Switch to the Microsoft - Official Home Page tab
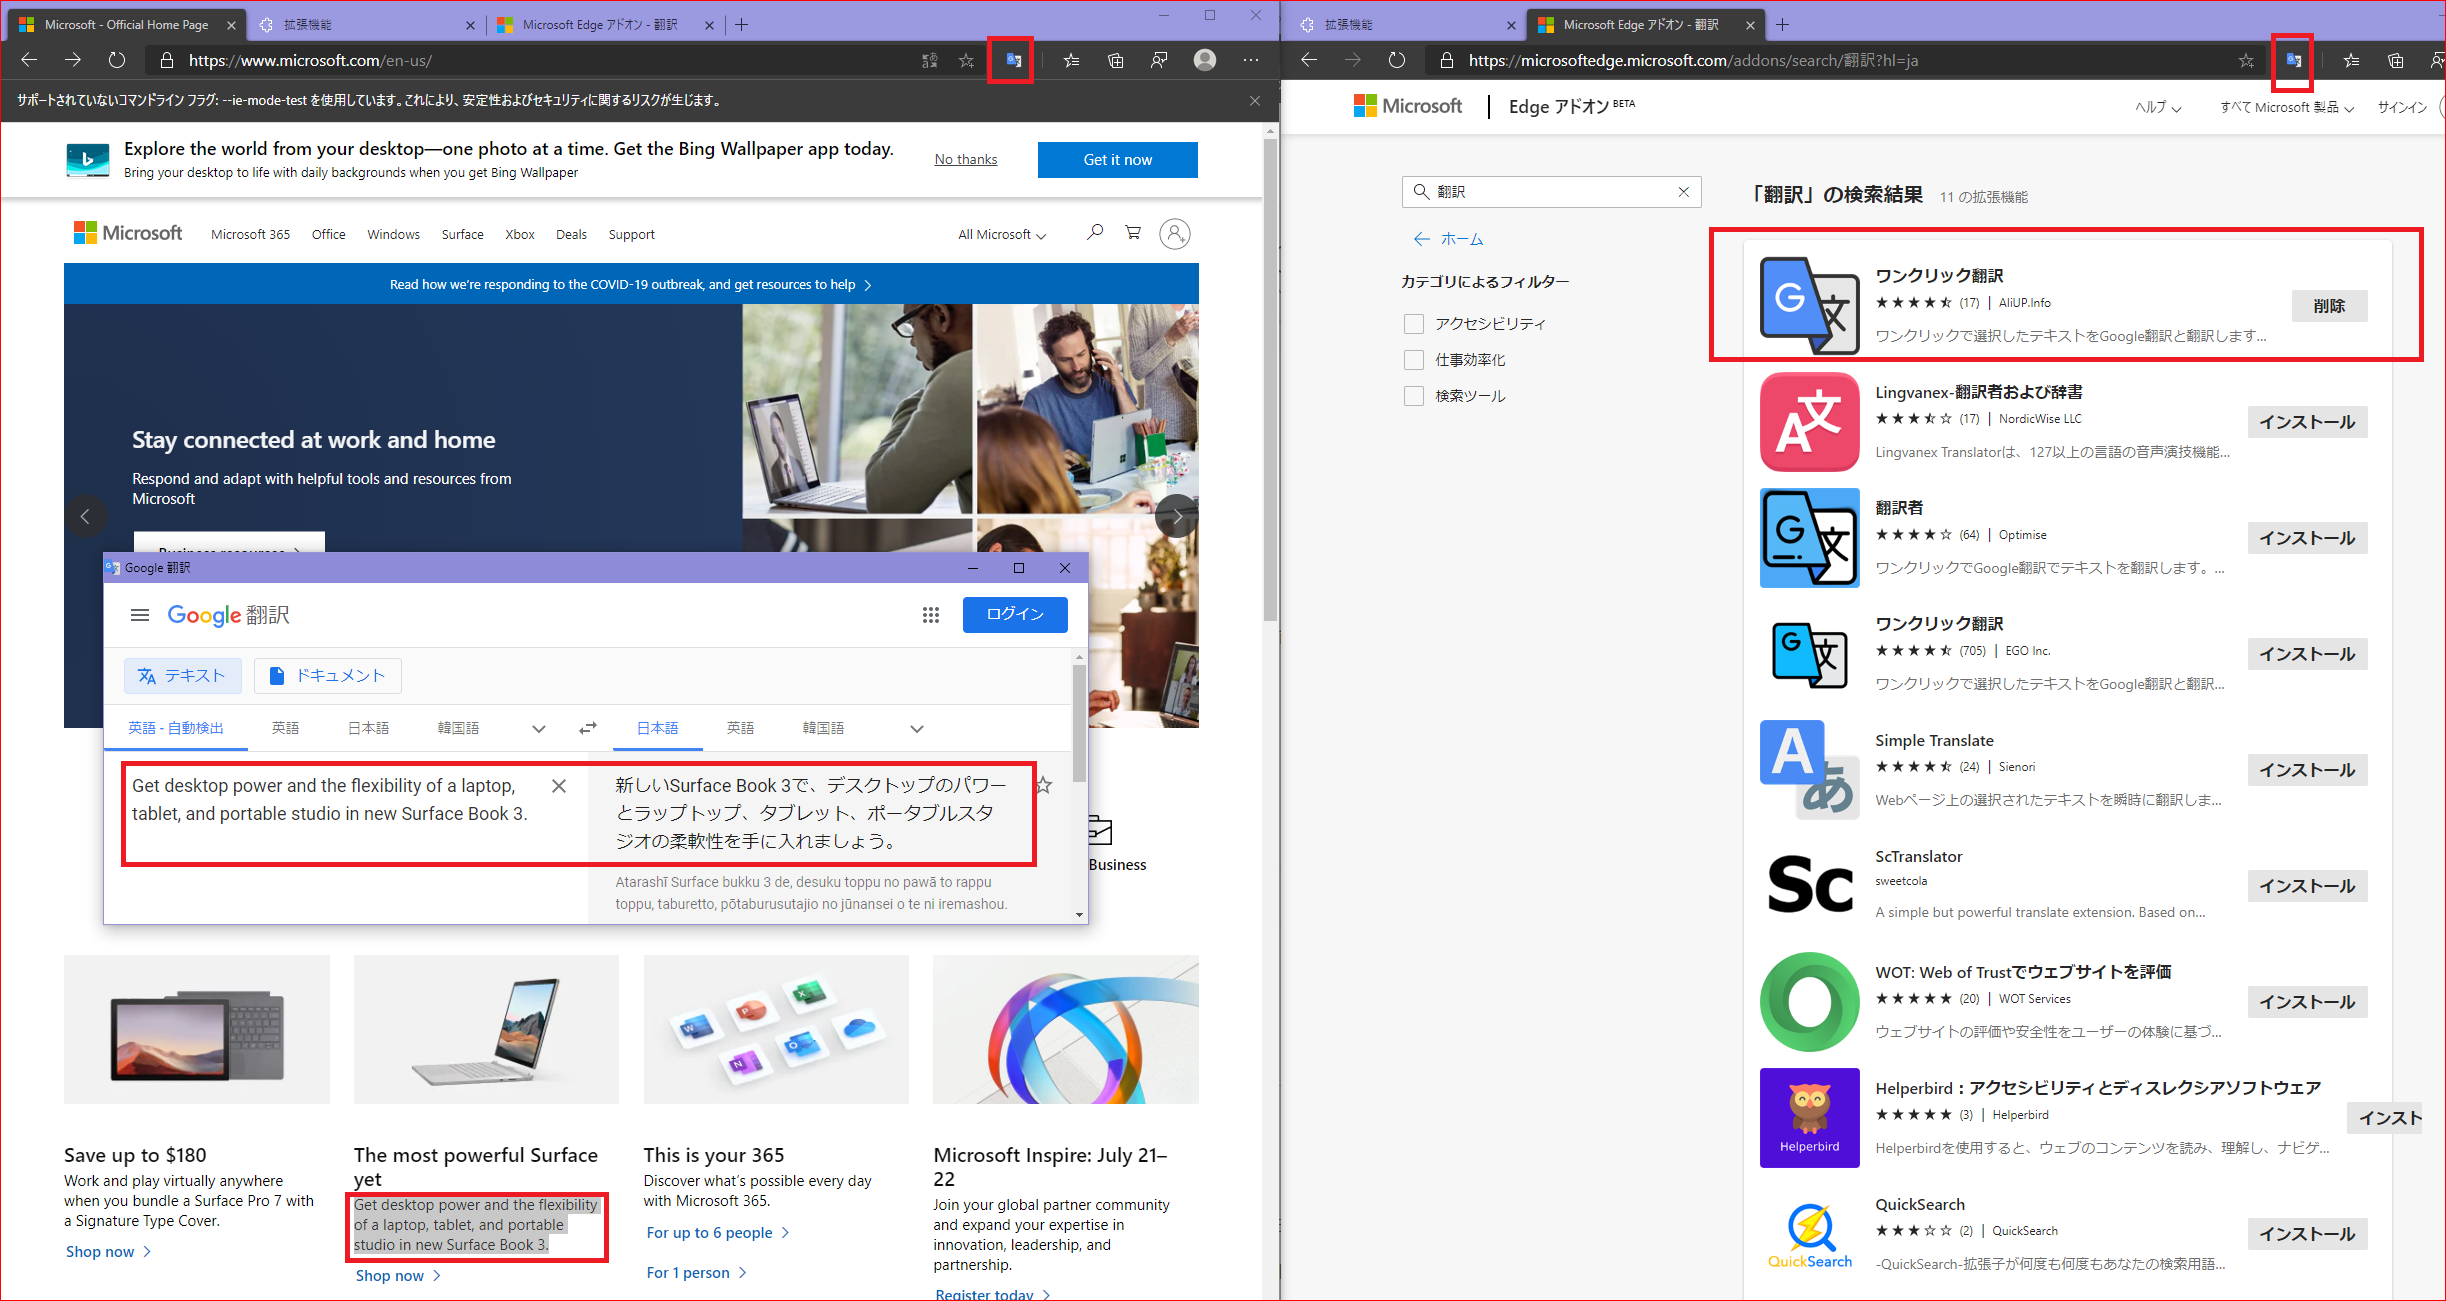The image size is (2446, 1301). click(x=125, y=25)
